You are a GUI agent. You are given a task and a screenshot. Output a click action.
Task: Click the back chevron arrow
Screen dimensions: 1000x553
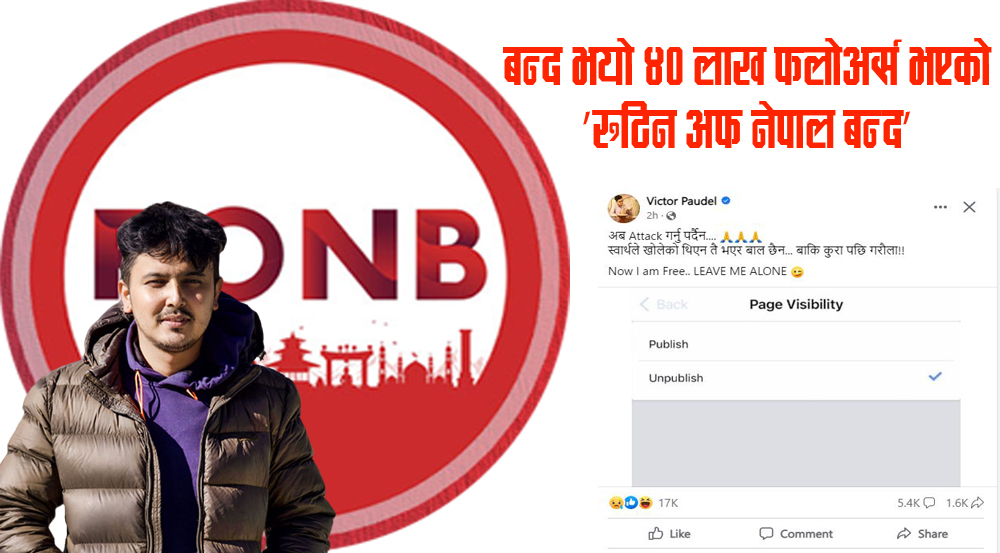coord(644,304)
